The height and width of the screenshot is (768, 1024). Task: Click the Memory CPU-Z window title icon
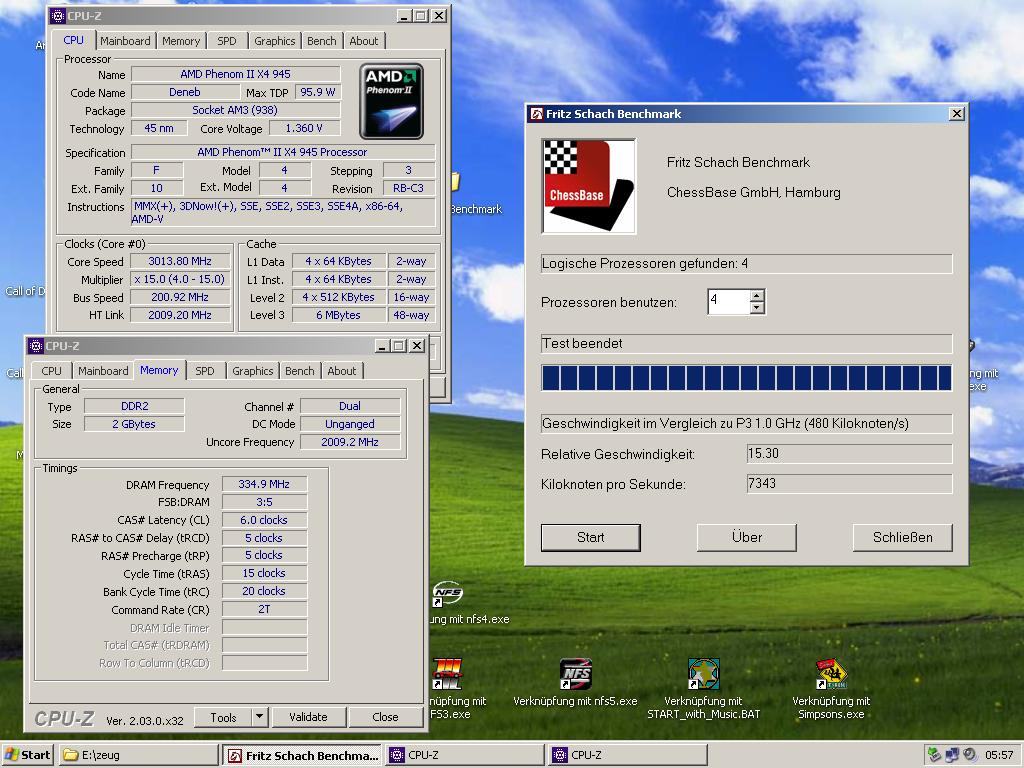pos(36,345)
